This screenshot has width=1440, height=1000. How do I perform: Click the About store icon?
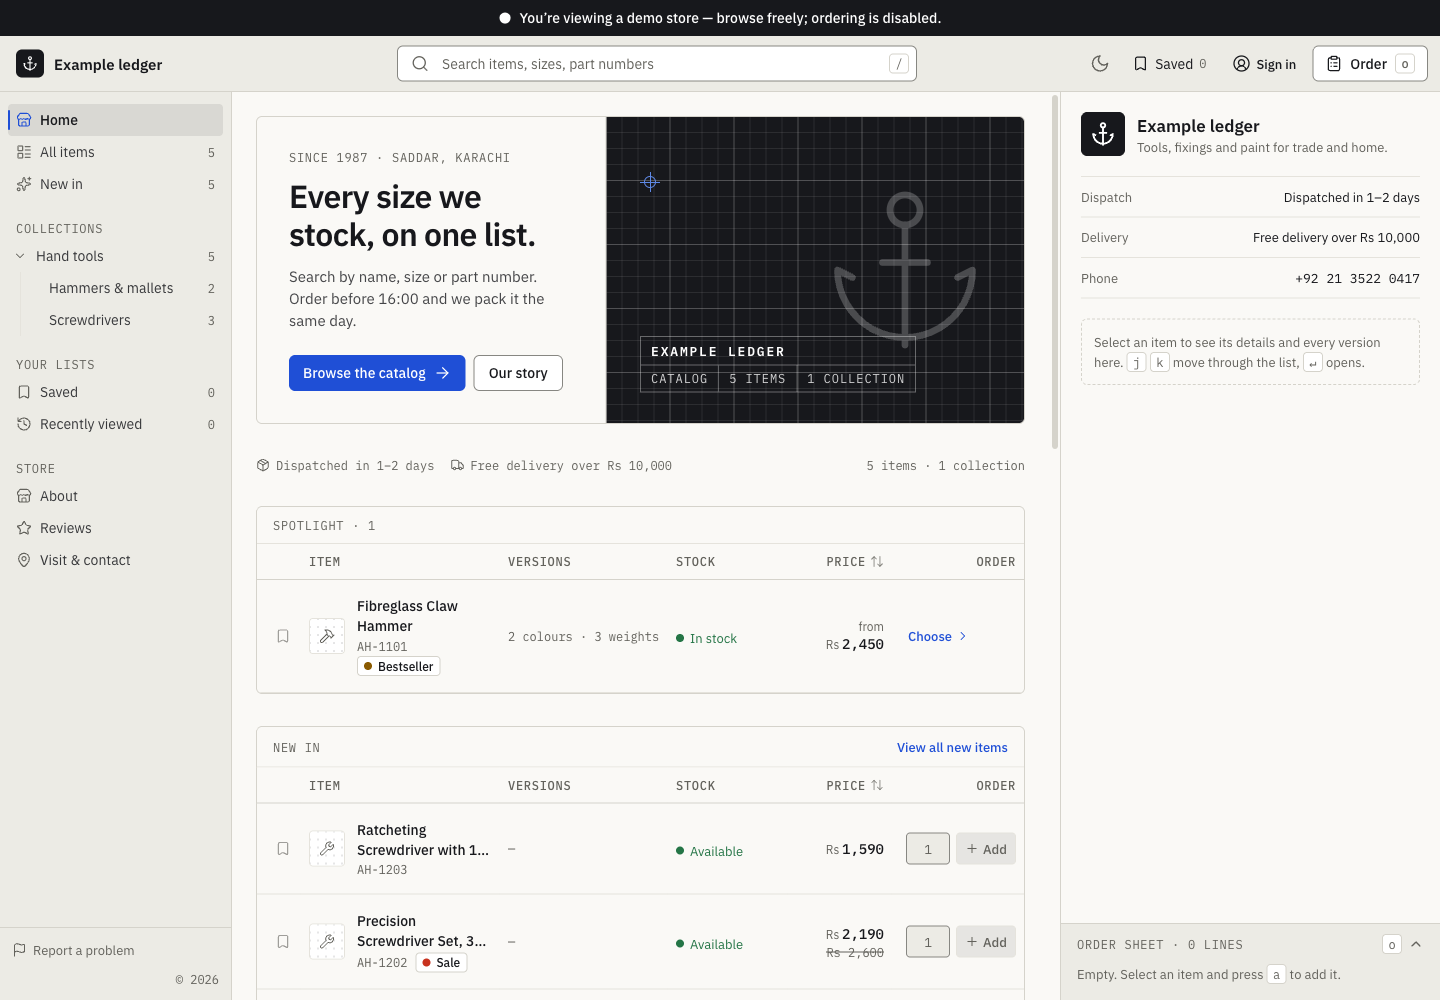pos(24,496)
